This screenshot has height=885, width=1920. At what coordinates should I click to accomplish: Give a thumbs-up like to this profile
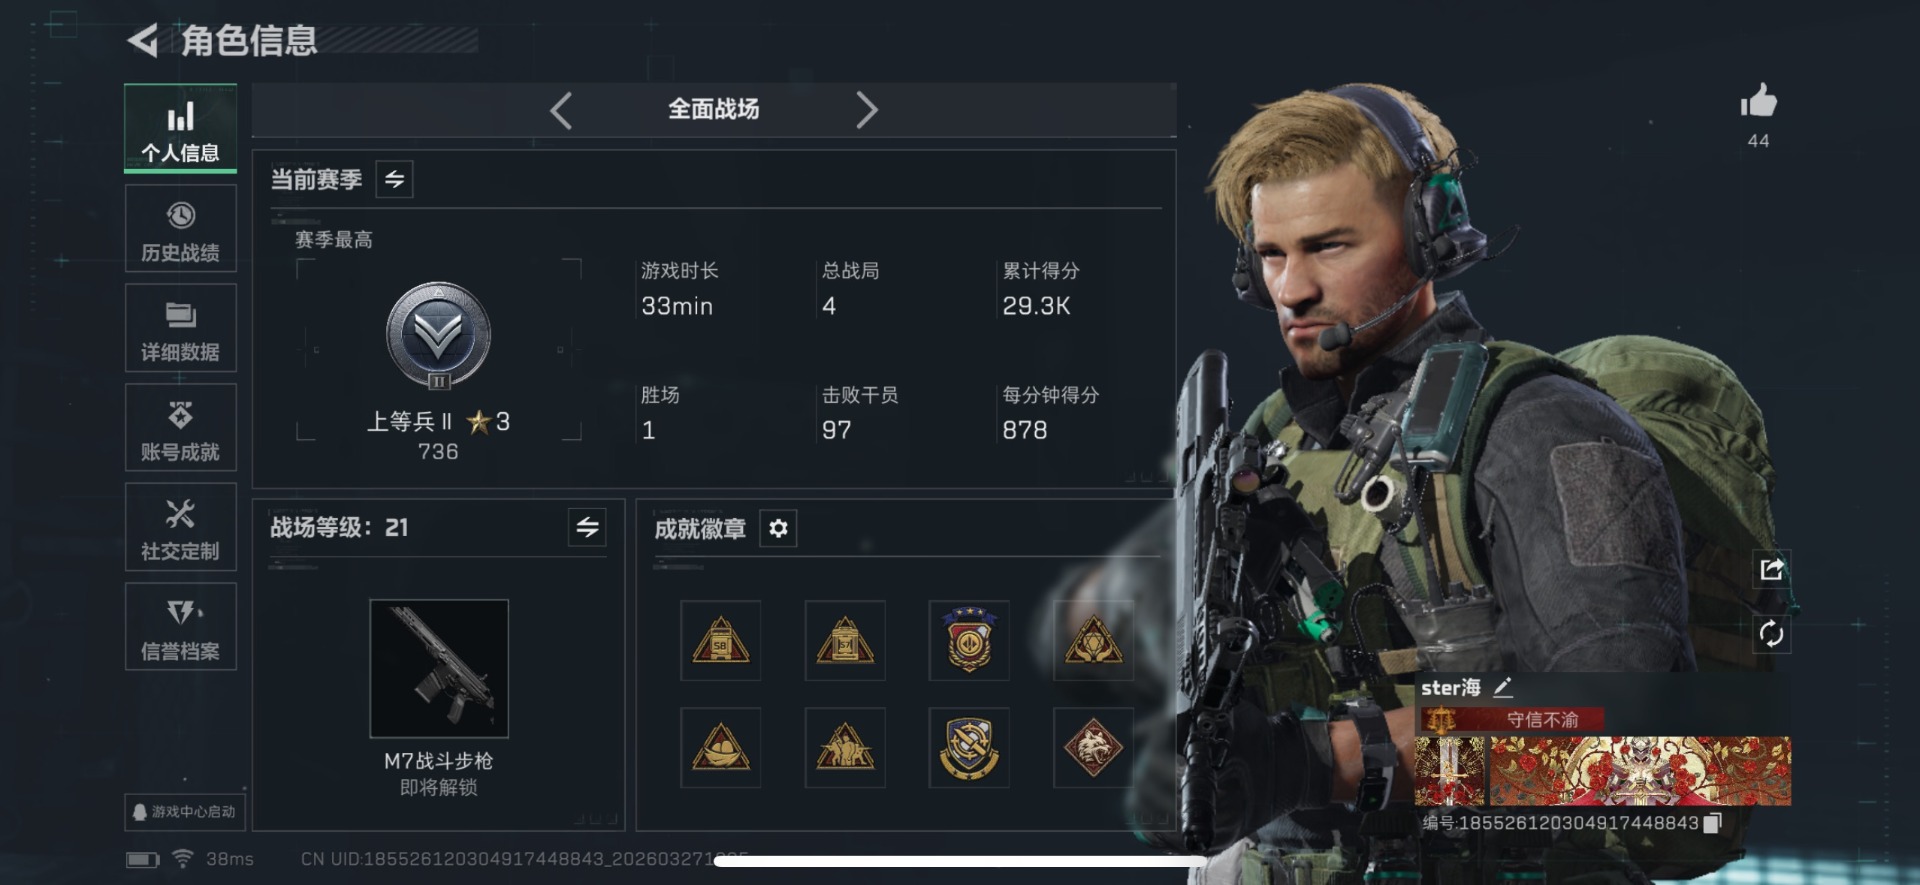pos(1758,101)
